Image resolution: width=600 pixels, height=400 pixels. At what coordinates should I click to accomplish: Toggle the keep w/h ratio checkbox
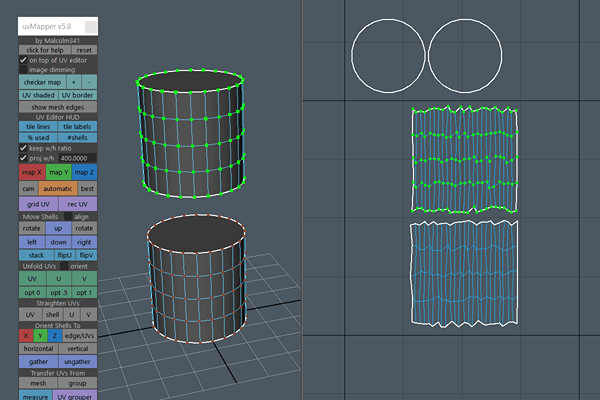click(x=24, y=147)
